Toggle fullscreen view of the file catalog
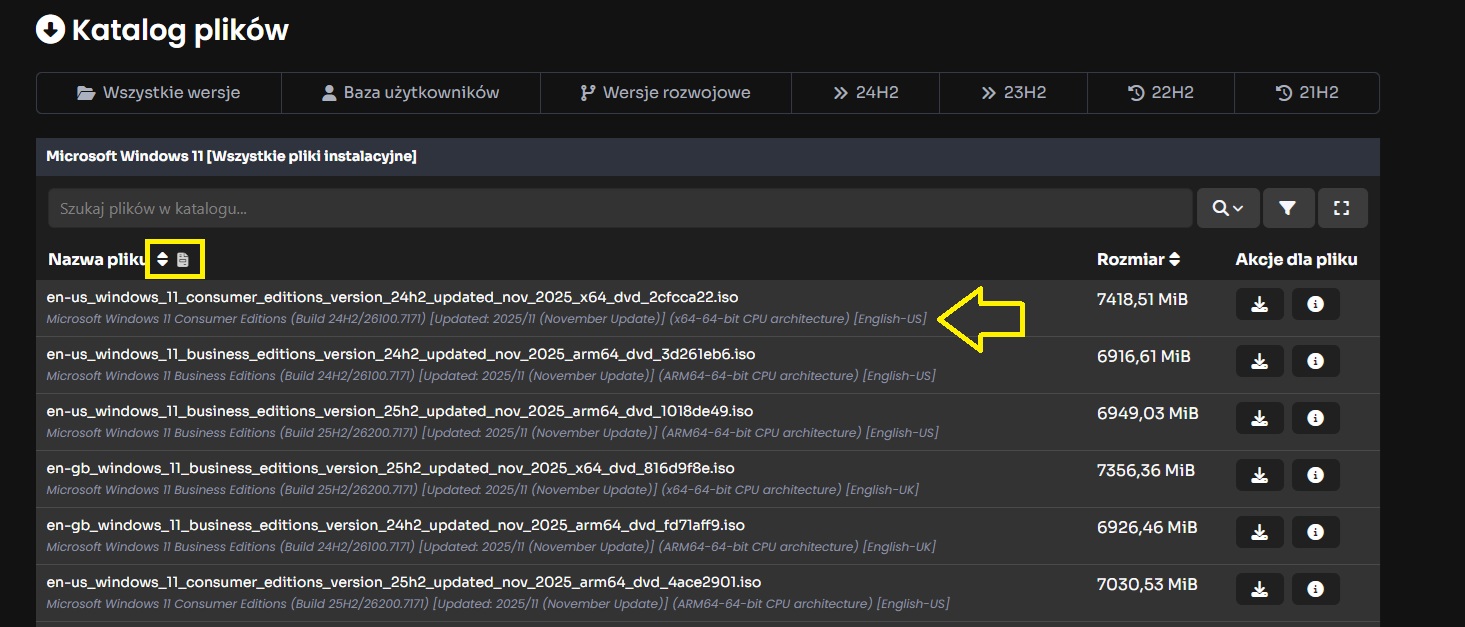Image resolution: width=1465 pixels, height=627 pixels. [x=1342, y=208]
